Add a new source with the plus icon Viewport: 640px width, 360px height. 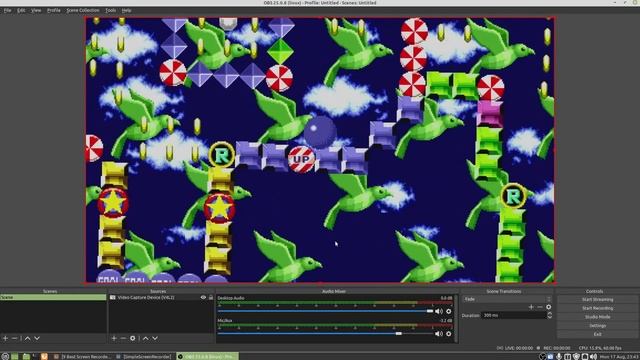click(x=114, y=338)
